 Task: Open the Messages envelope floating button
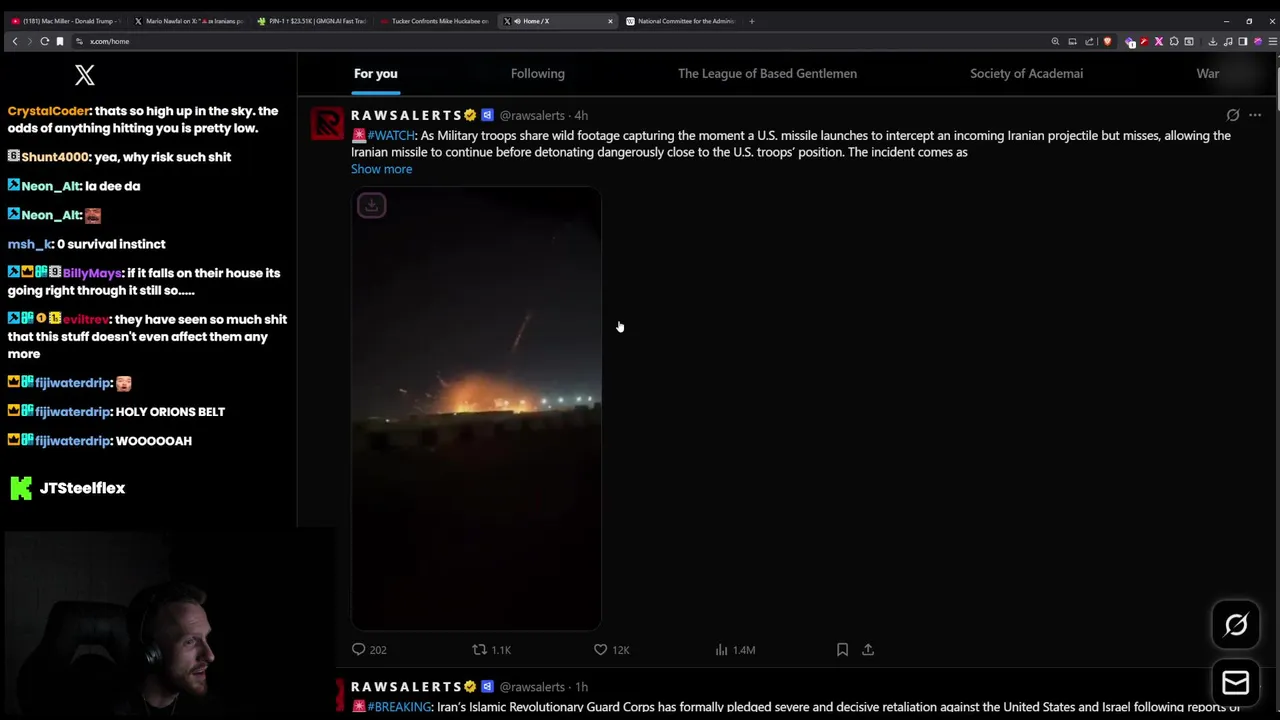coord(1236,682)
